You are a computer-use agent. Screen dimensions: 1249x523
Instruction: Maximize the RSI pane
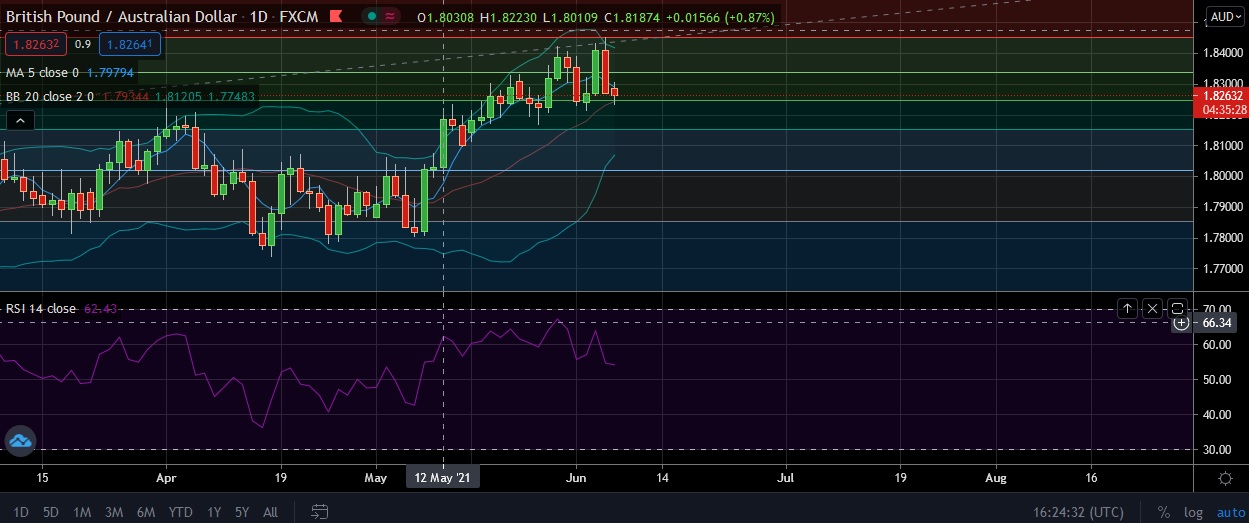tap(1177, 309)
